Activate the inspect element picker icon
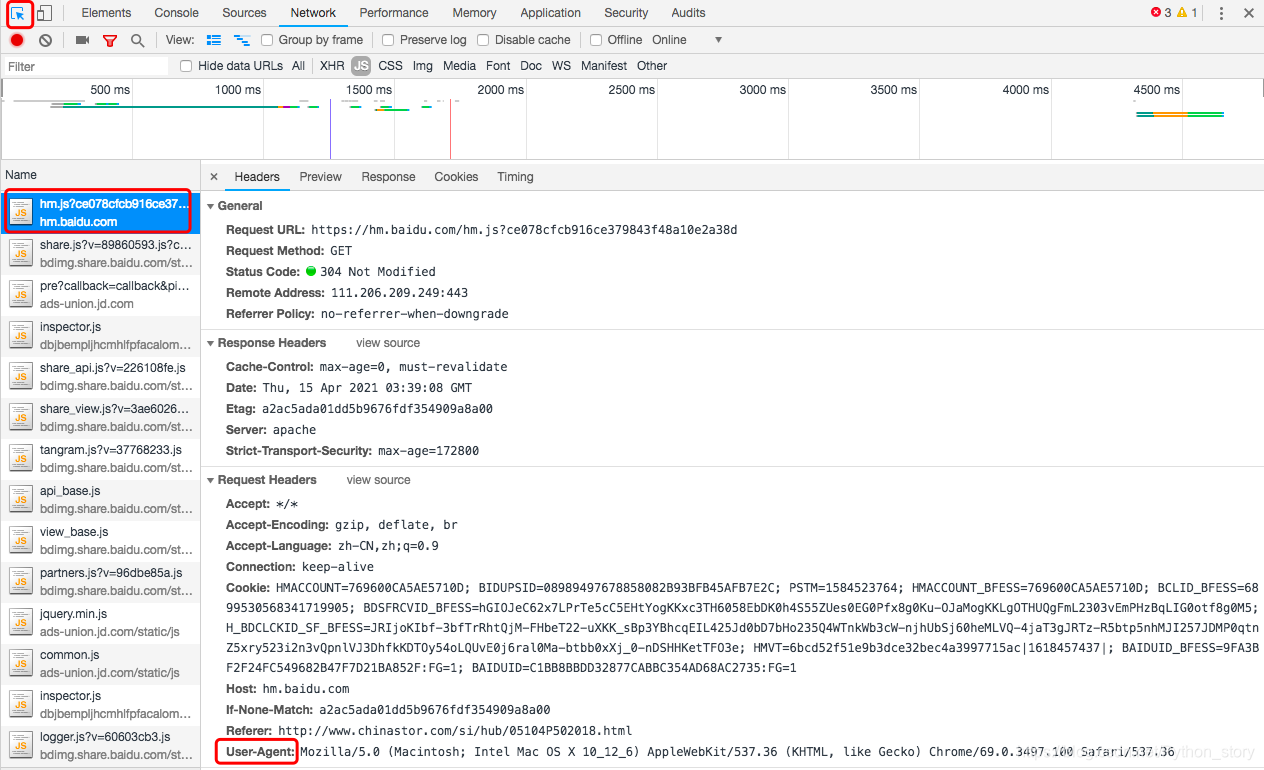The image size is (1264, 770). point(18,13)
